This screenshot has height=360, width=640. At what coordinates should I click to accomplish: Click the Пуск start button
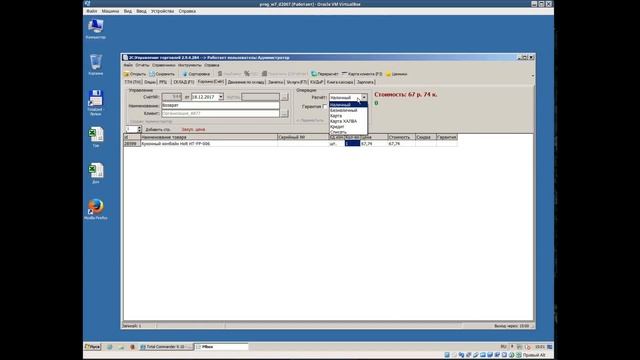[92, 347]
